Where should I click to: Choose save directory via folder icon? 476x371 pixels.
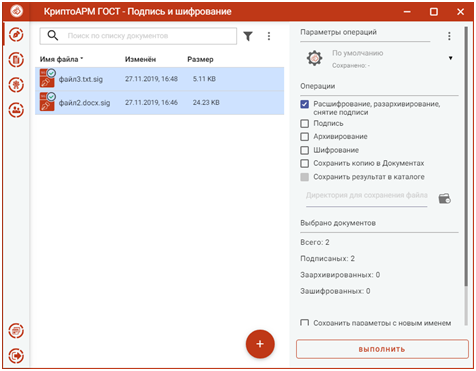(445, 198)
